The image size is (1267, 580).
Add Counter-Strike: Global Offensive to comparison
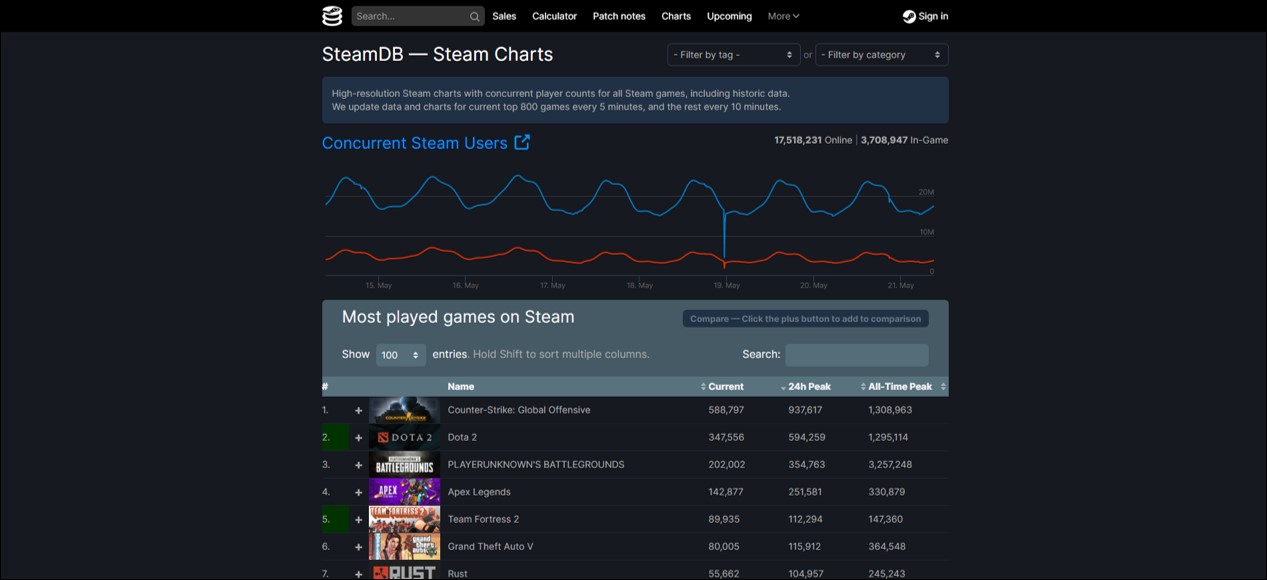click(x=358, y=410)
